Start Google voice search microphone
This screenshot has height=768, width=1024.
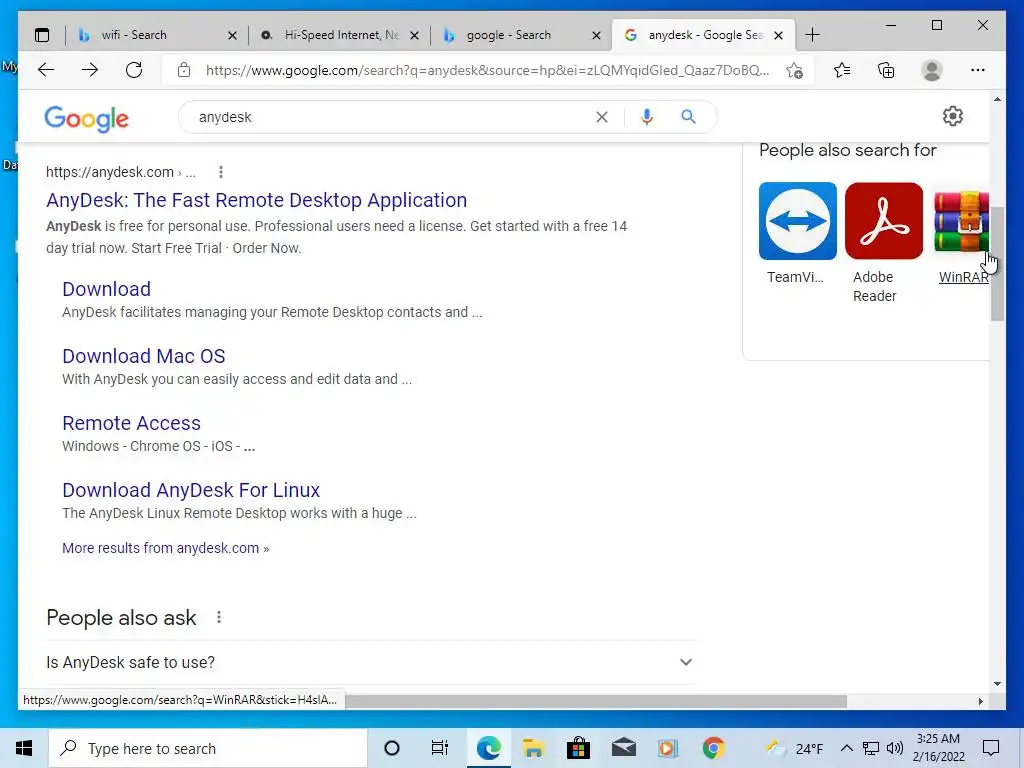point(647,117)
